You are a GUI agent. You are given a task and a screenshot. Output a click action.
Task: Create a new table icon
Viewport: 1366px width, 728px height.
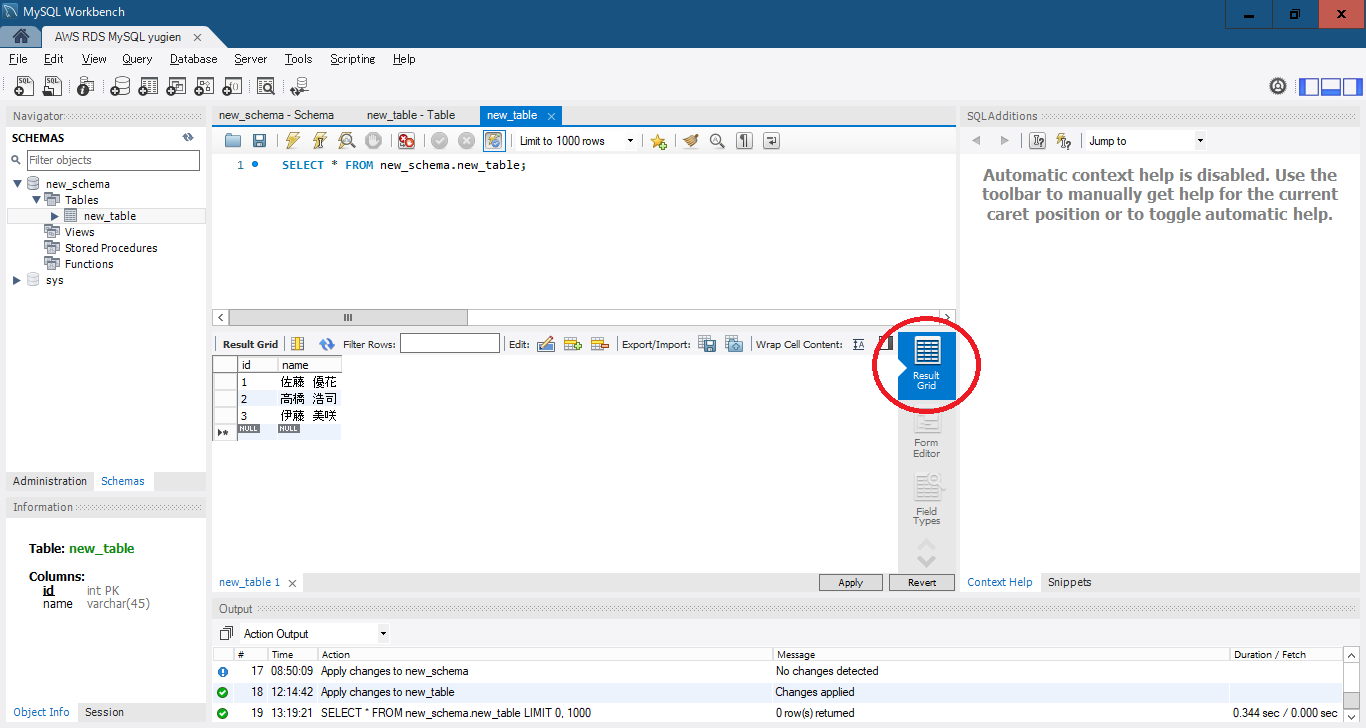click(x=148, y=87)
